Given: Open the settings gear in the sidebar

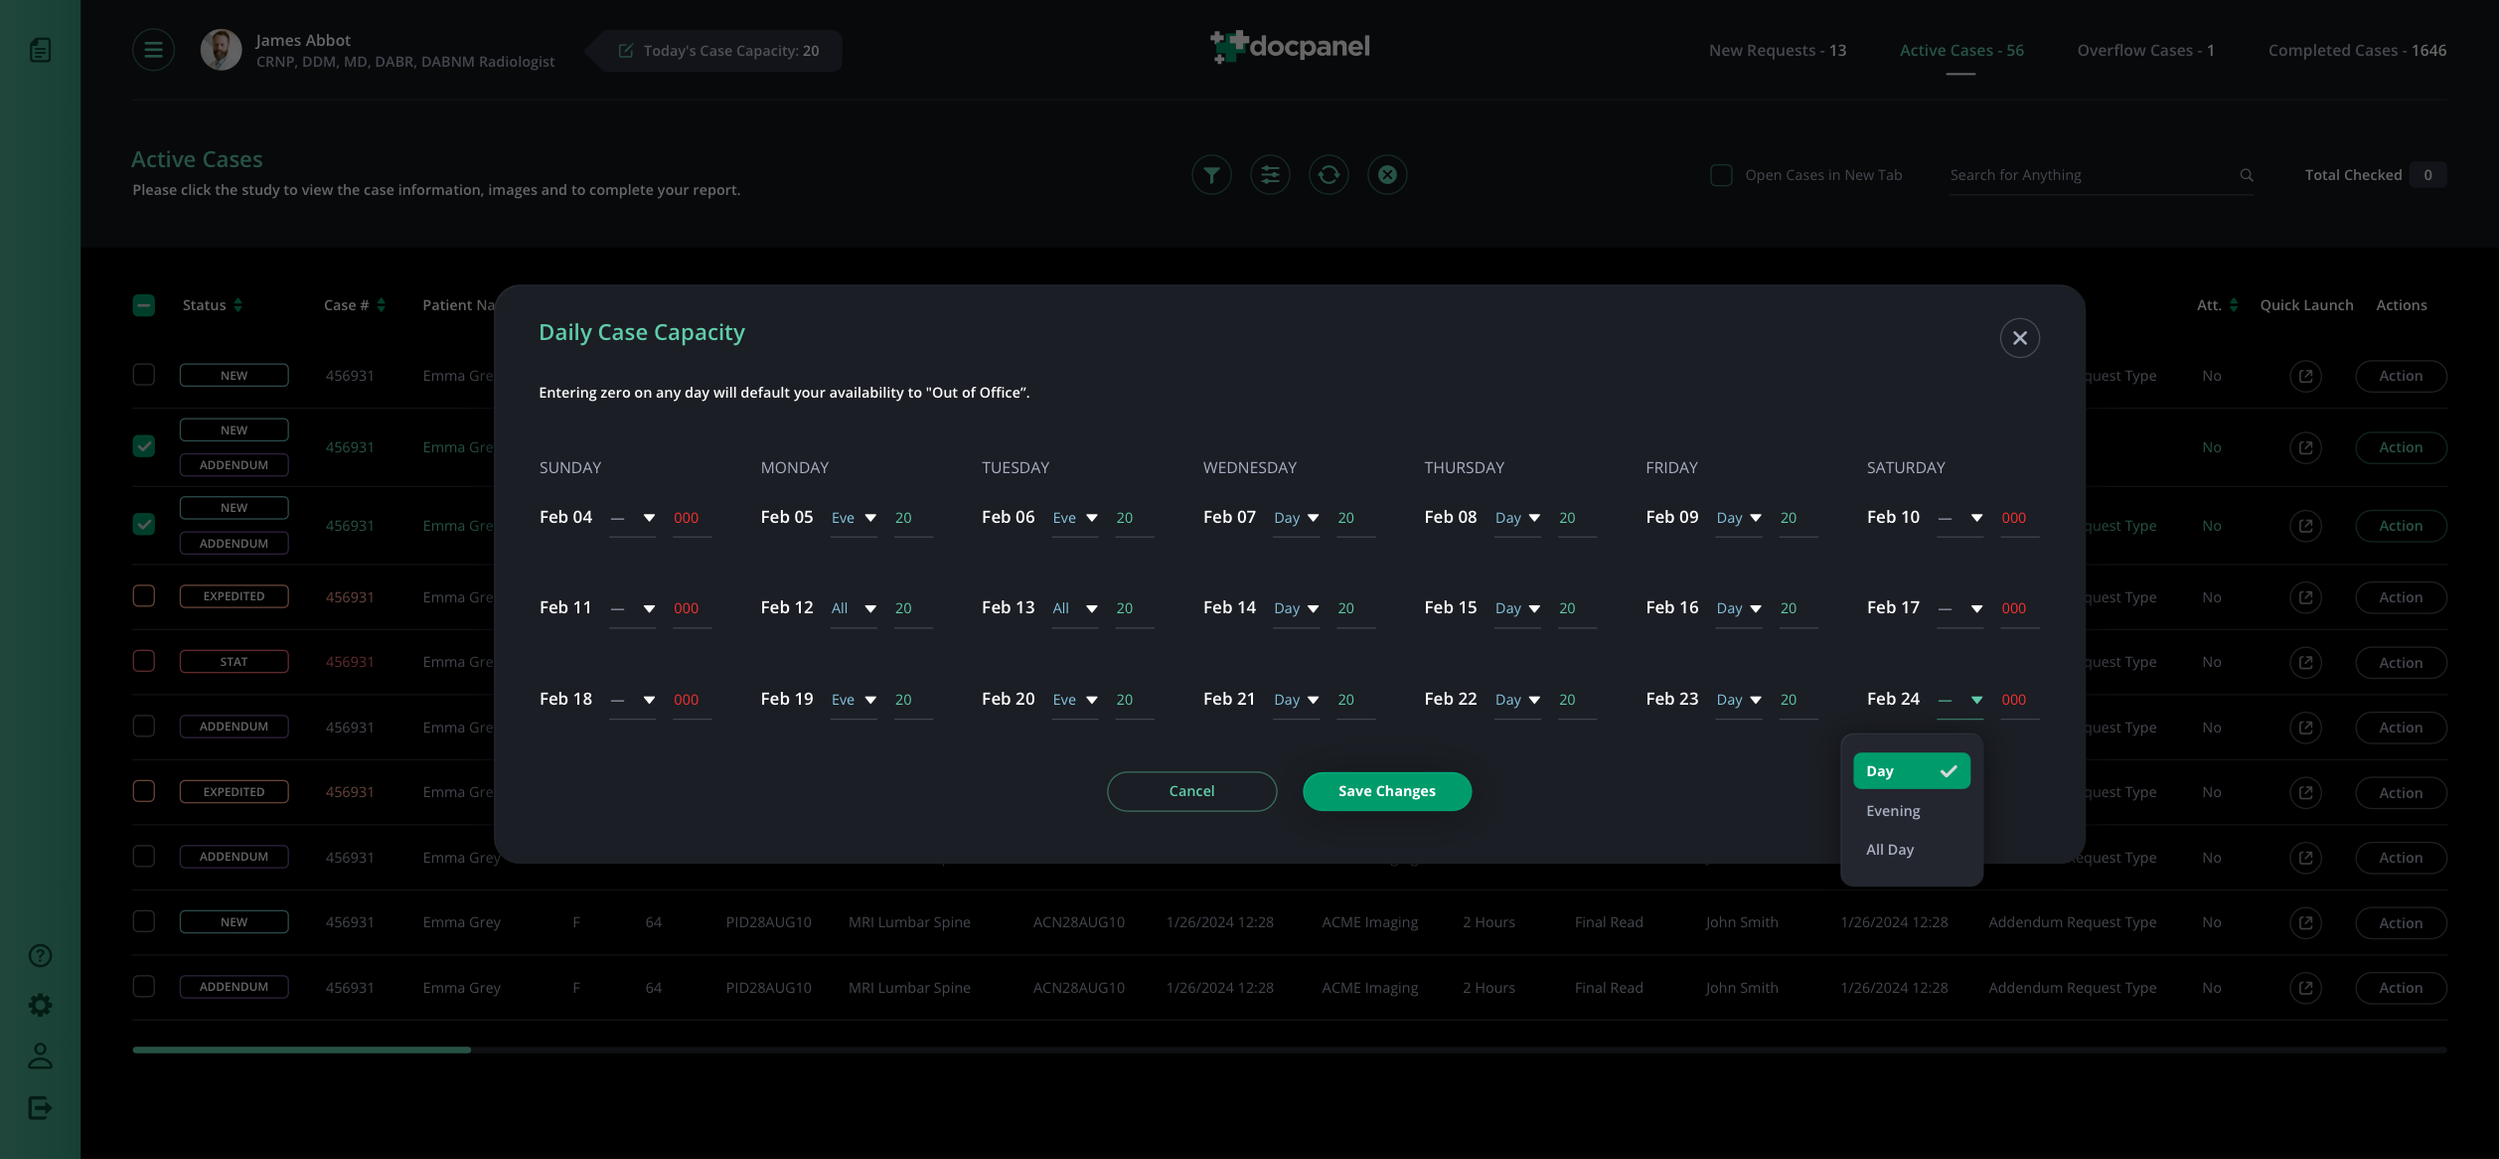Looking at the screenshot, I should [x=40, y=1005].
